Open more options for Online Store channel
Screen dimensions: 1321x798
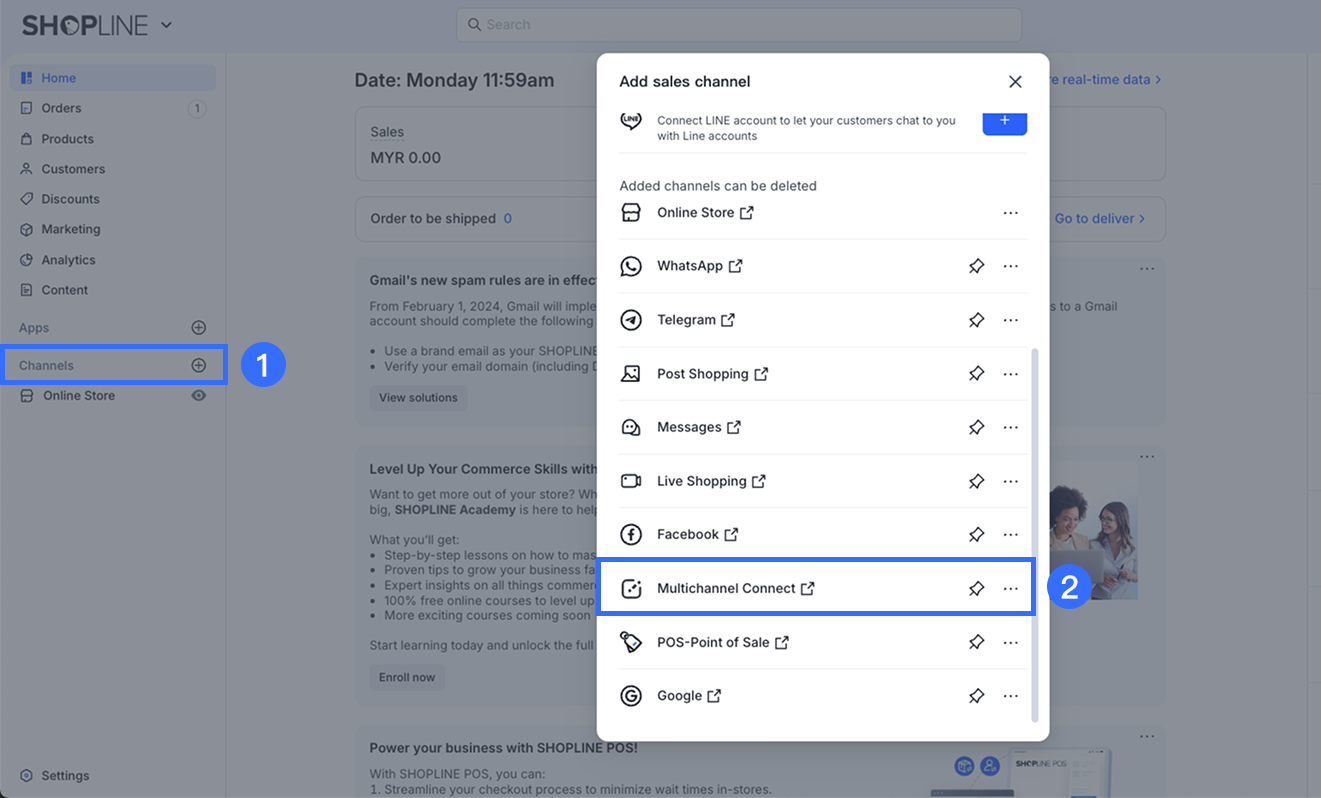coord(1010,213)
